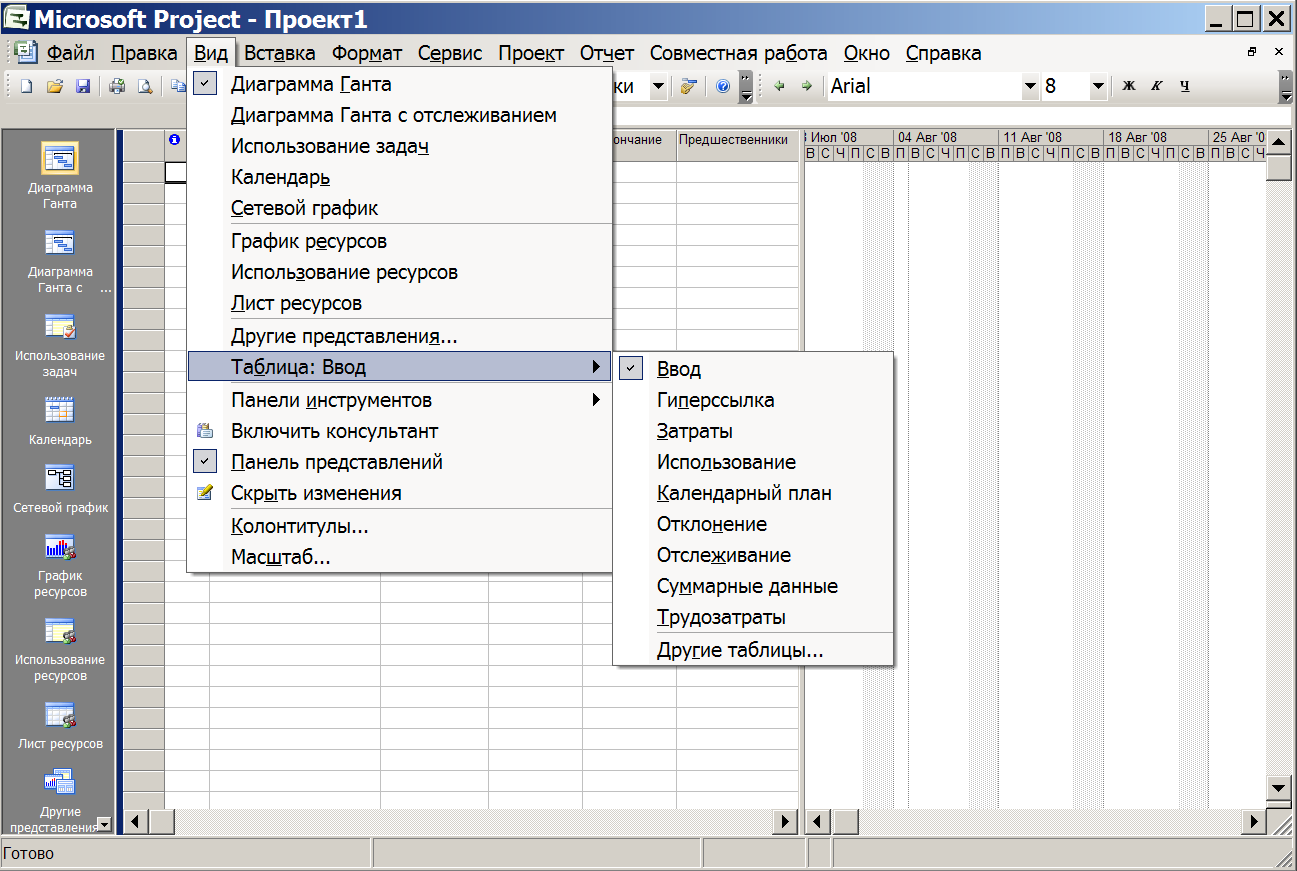The height and width of the screenshot is (871, 1297).
Task: Click vertical scrollbar down arrow
Action: click(1279, 788)
